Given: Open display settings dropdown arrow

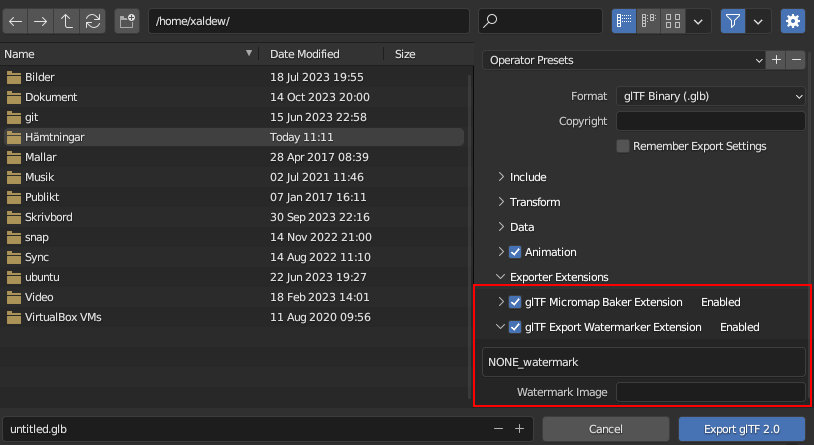Looking at the screenshot, I should click(698, 21).
